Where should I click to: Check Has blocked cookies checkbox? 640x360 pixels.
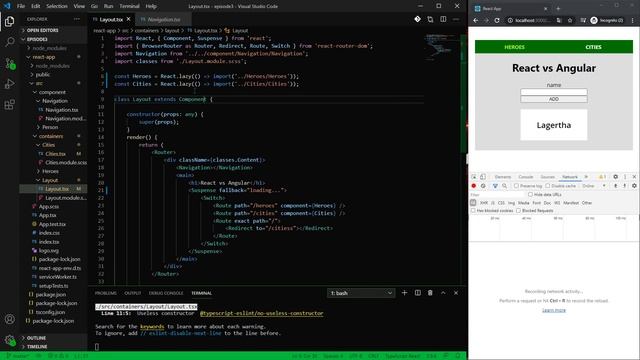(x=473, y=211)
